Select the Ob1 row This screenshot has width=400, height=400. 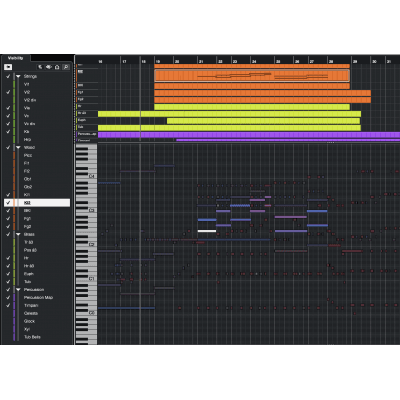click(x=37, y=179)
